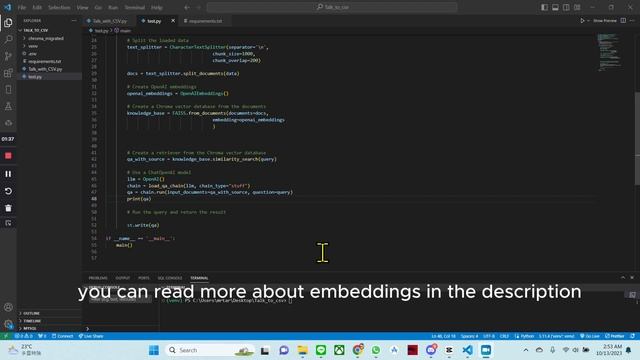Open the Testing flask icon in activity bar
This screenshot has width=640, height=360.
click(8, 106)
